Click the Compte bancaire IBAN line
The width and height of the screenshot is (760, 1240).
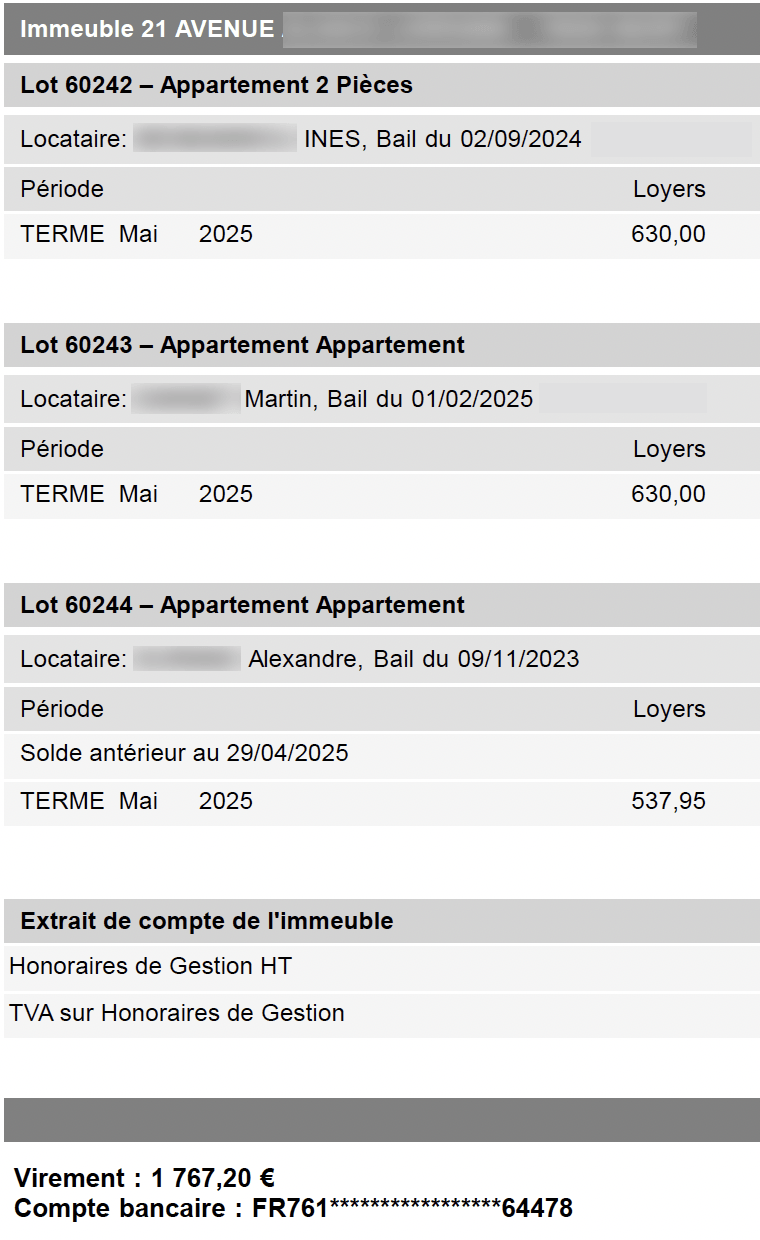tap(293, 1208)
